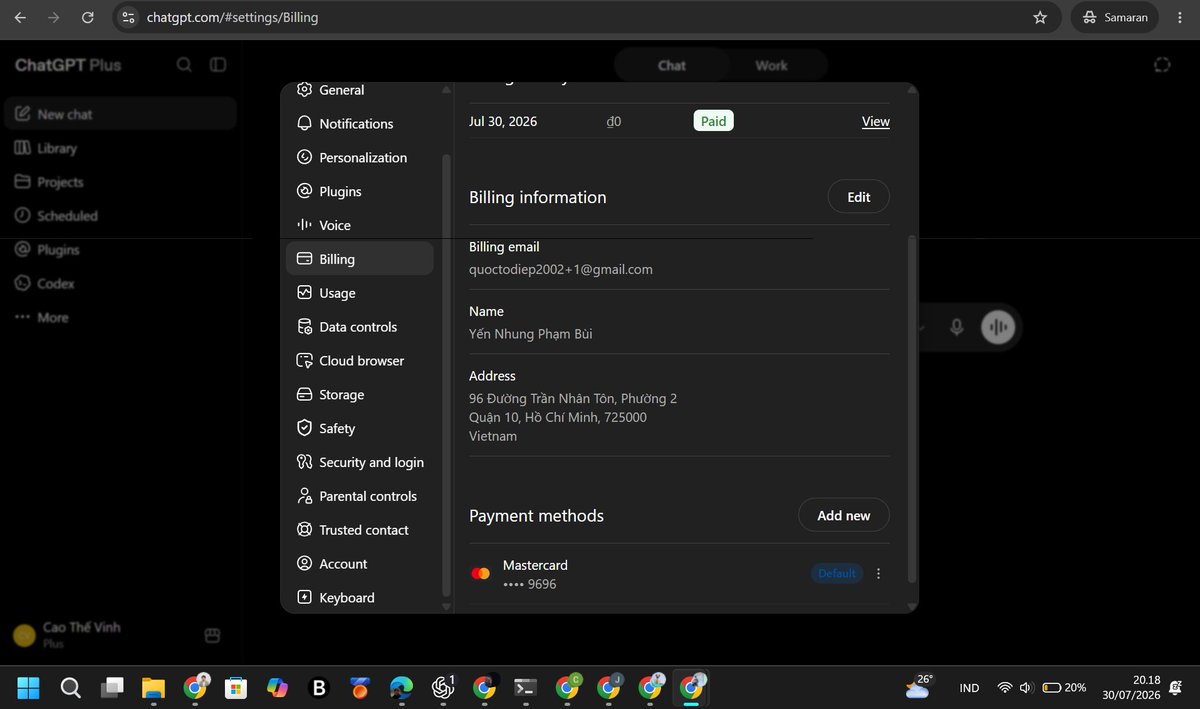Edit the billing information

(x=859, y=197)
